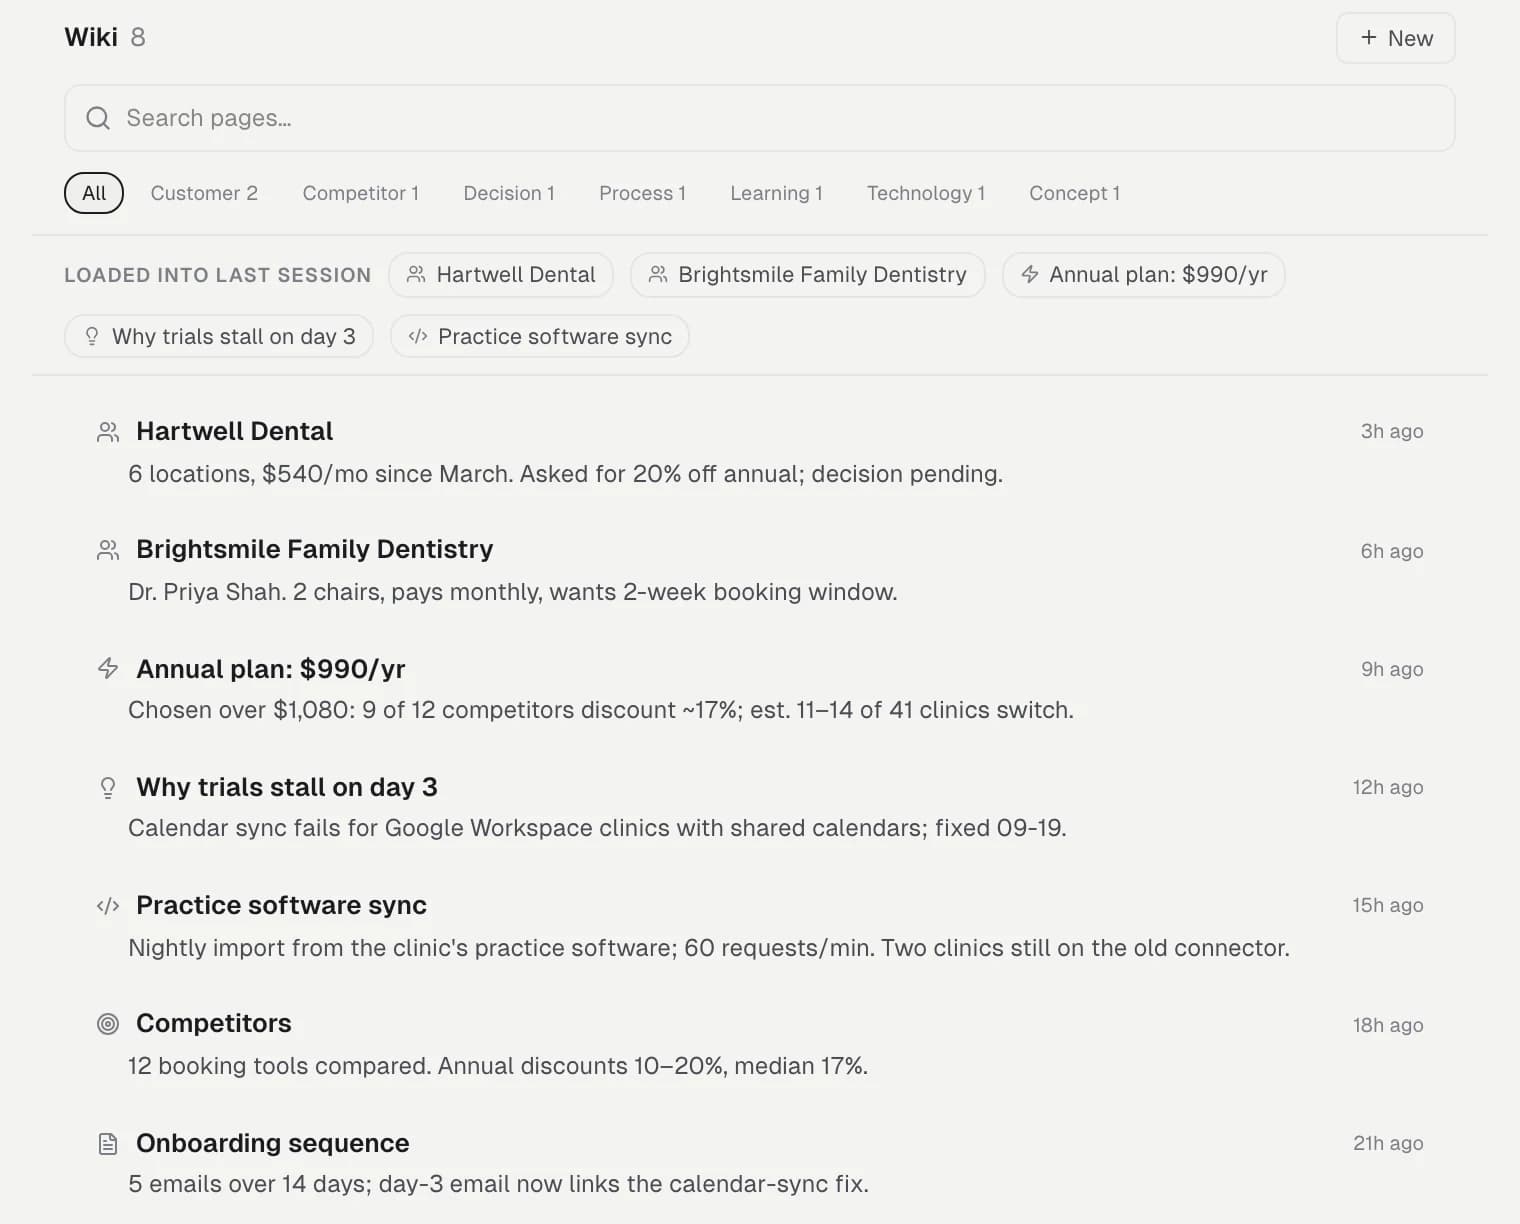Open the Annual plan: $990/yr page title
The width and height of the screenshot is (1520, 1224).
coord(270,668)
